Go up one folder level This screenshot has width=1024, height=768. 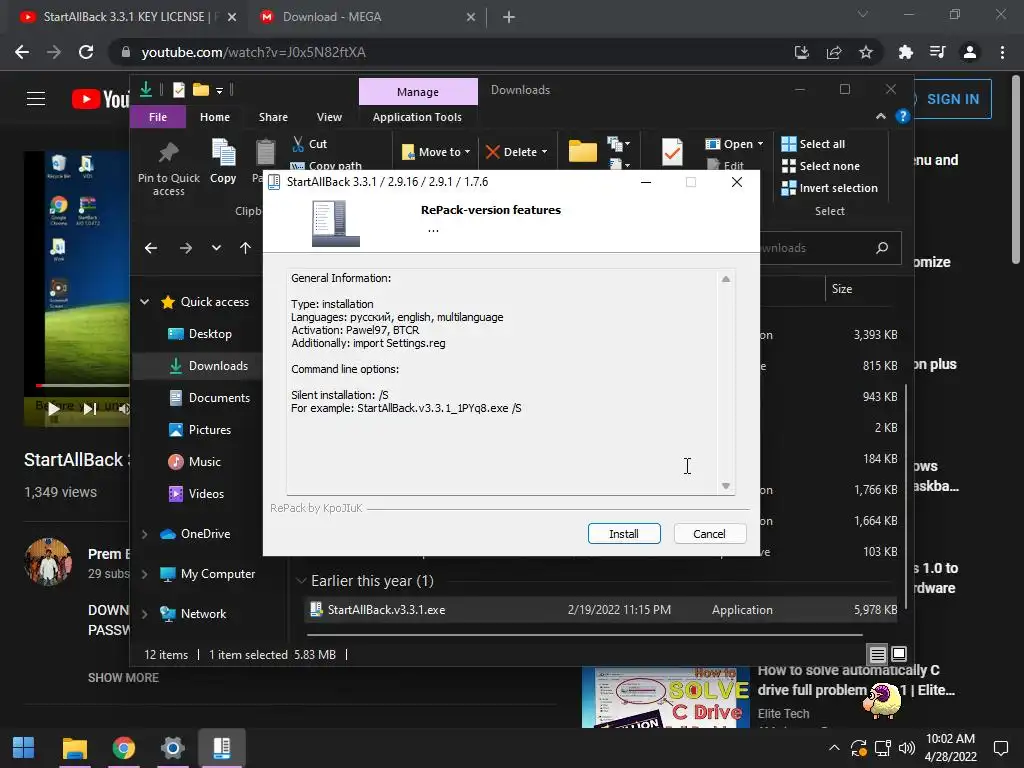click(245, 248)
